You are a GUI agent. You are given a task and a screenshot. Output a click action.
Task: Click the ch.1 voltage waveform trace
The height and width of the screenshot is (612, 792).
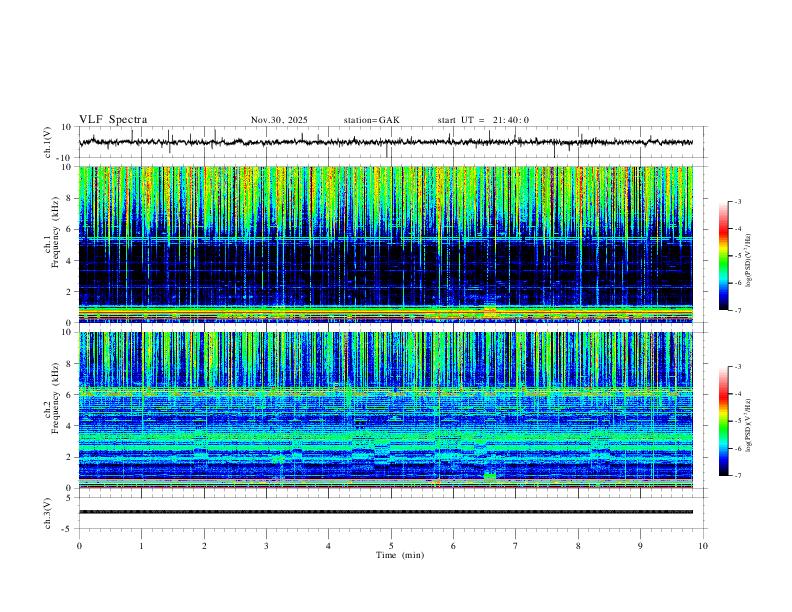tap(386, 142)
